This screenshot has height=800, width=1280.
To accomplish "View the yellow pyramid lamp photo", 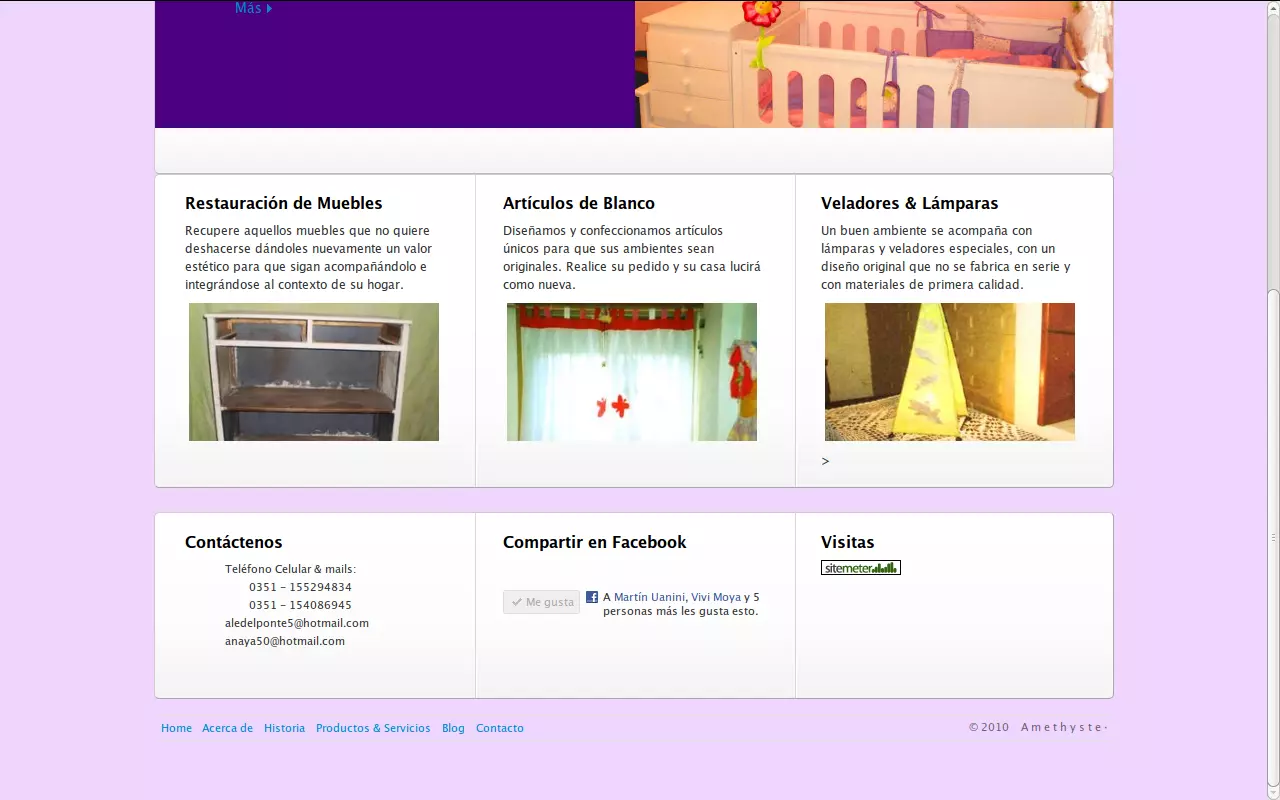I will (950, 372).
